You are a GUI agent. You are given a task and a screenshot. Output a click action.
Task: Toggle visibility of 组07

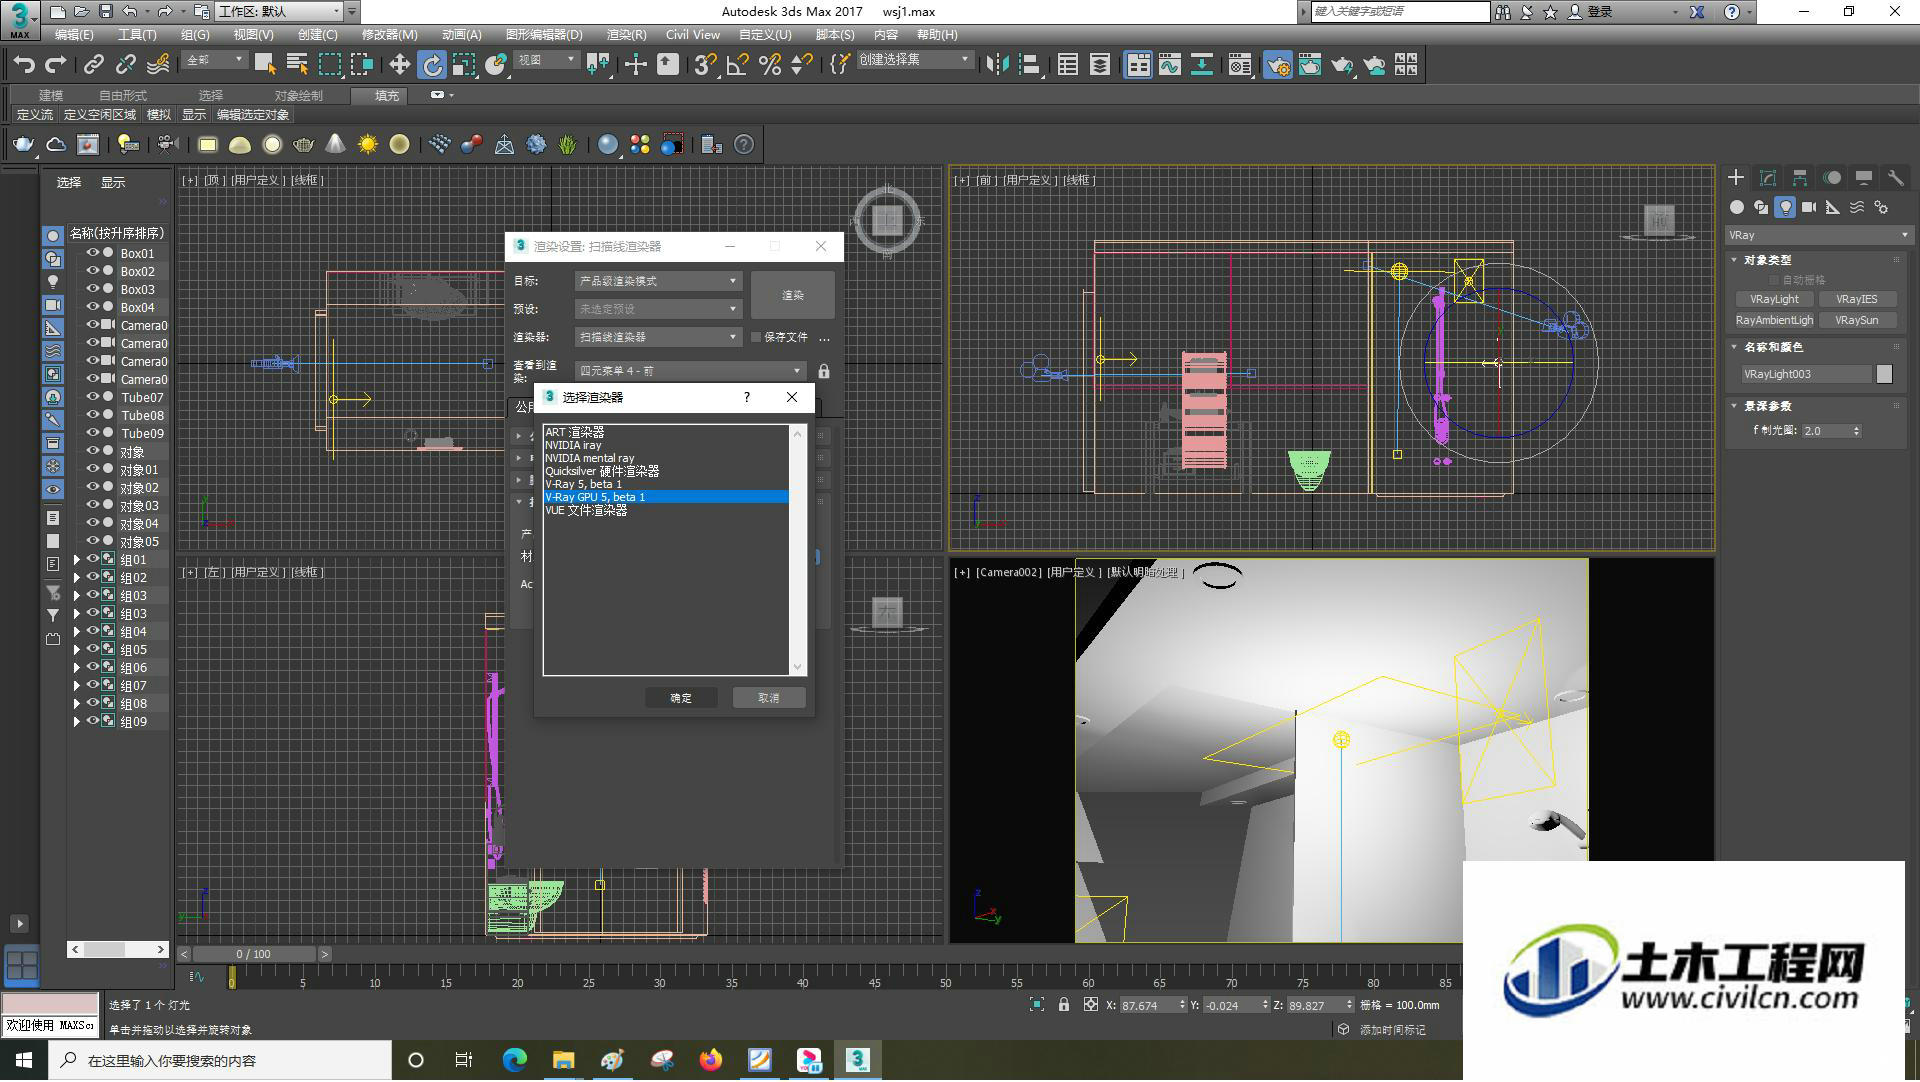[92, 685]
